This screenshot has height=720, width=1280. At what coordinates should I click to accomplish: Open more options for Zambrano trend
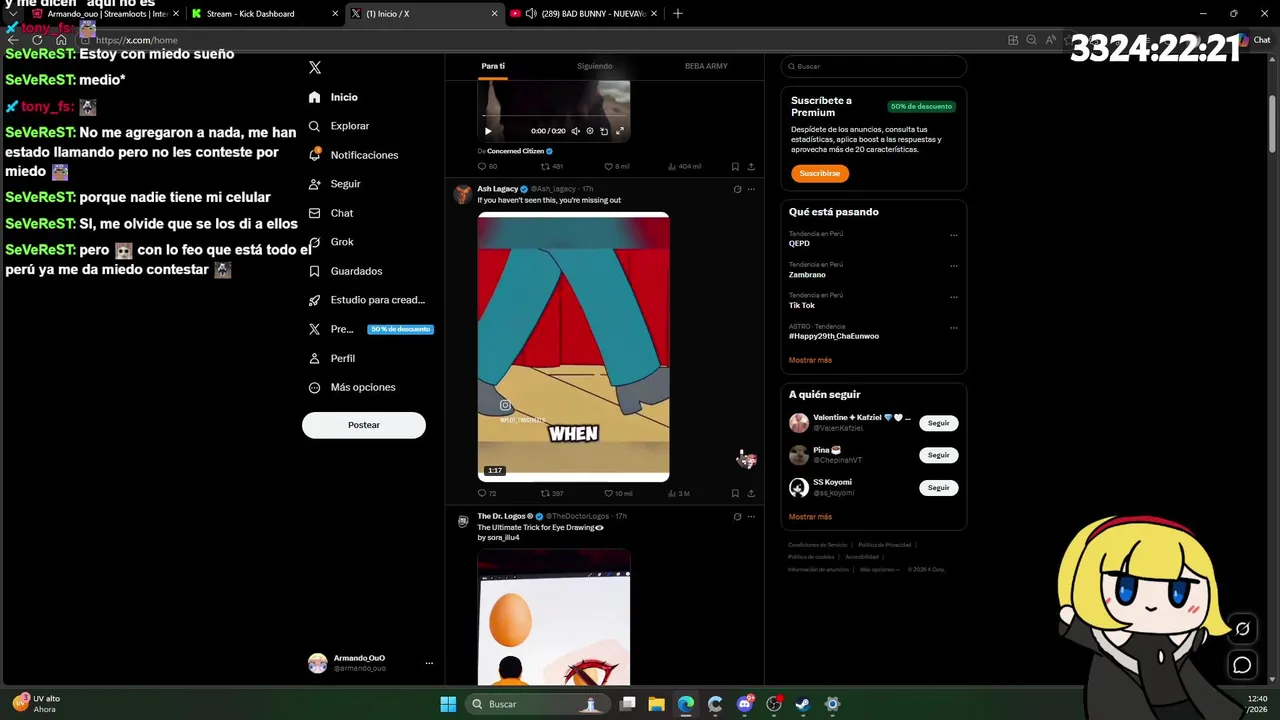coord(954,266)
